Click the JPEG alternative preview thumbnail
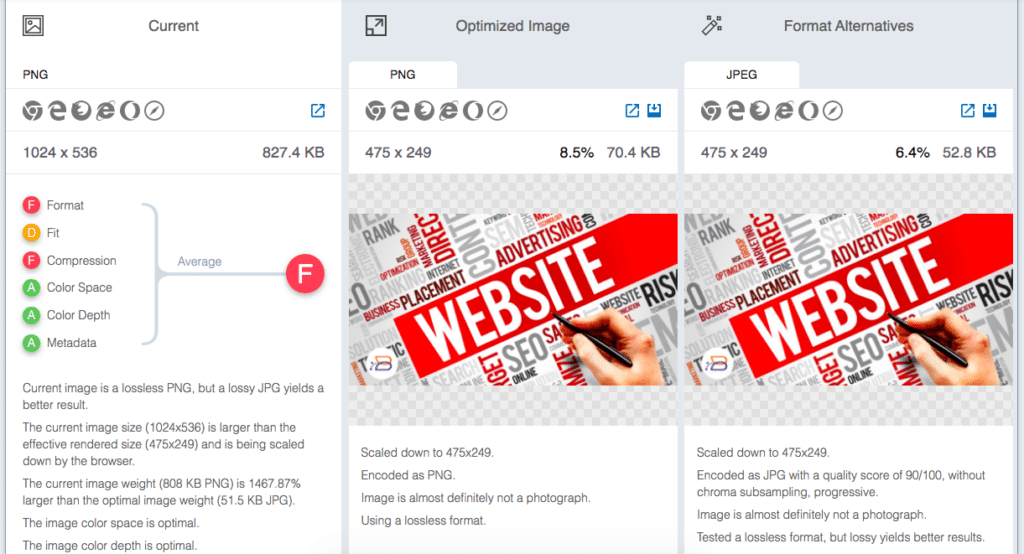Viewport: 1024px width, 554px height. (848, 299)
